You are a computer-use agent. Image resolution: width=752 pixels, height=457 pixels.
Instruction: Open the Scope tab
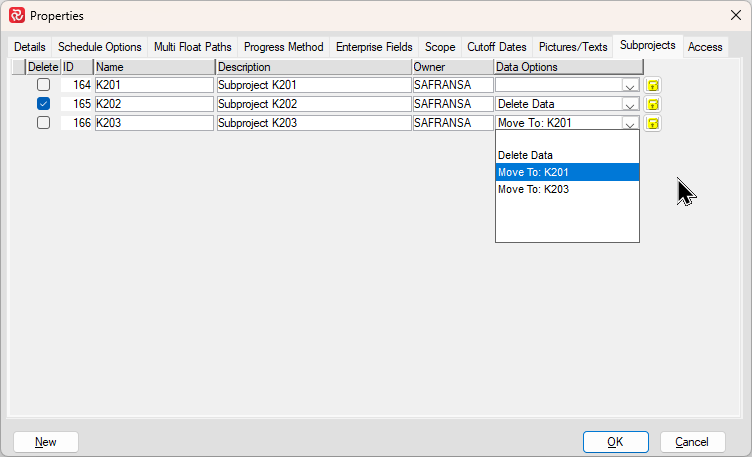[440, 47]
